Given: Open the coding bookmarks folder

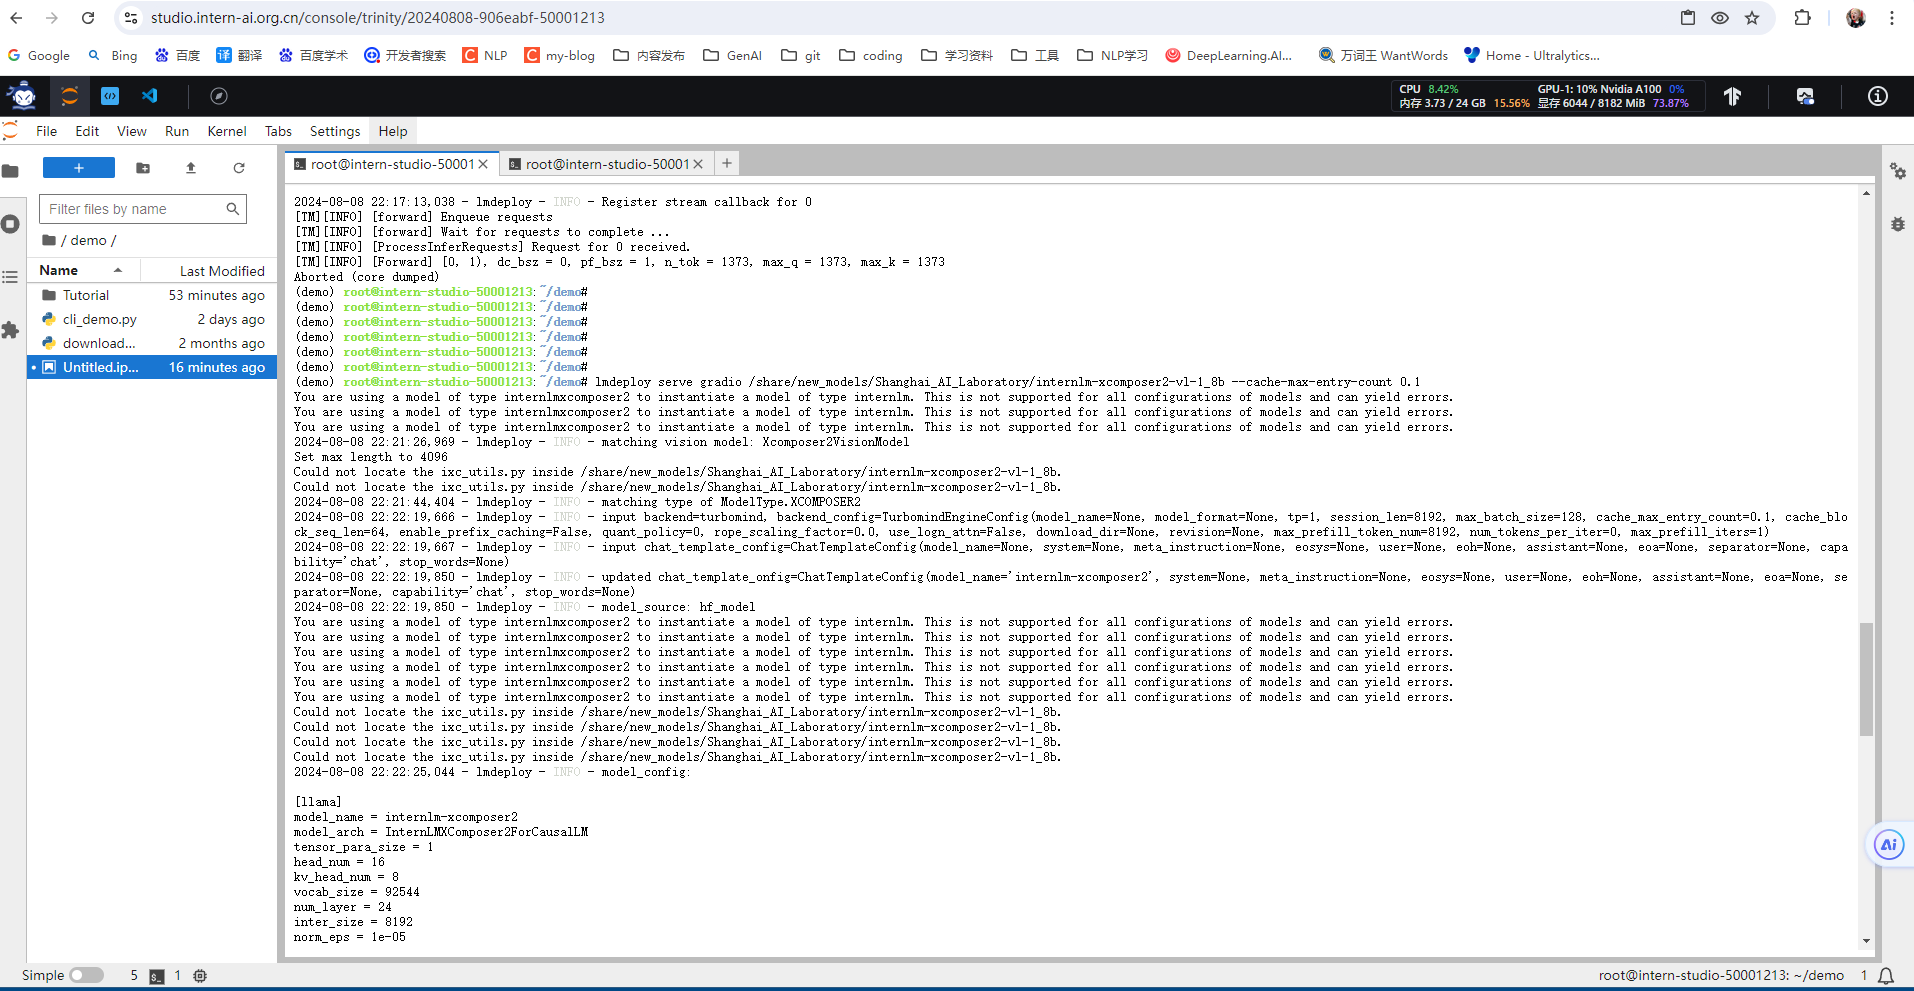Looking at the screenshot, I should click(x=871, y=56).
